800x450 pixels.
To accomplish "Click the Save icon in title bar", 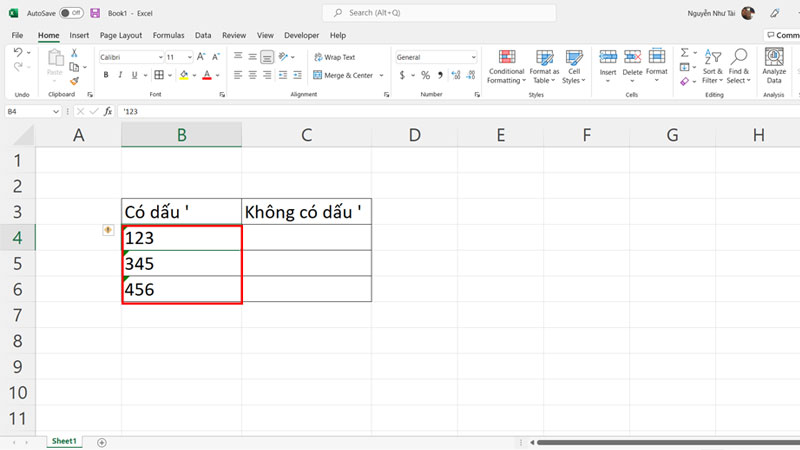I will tap(95, 13).
